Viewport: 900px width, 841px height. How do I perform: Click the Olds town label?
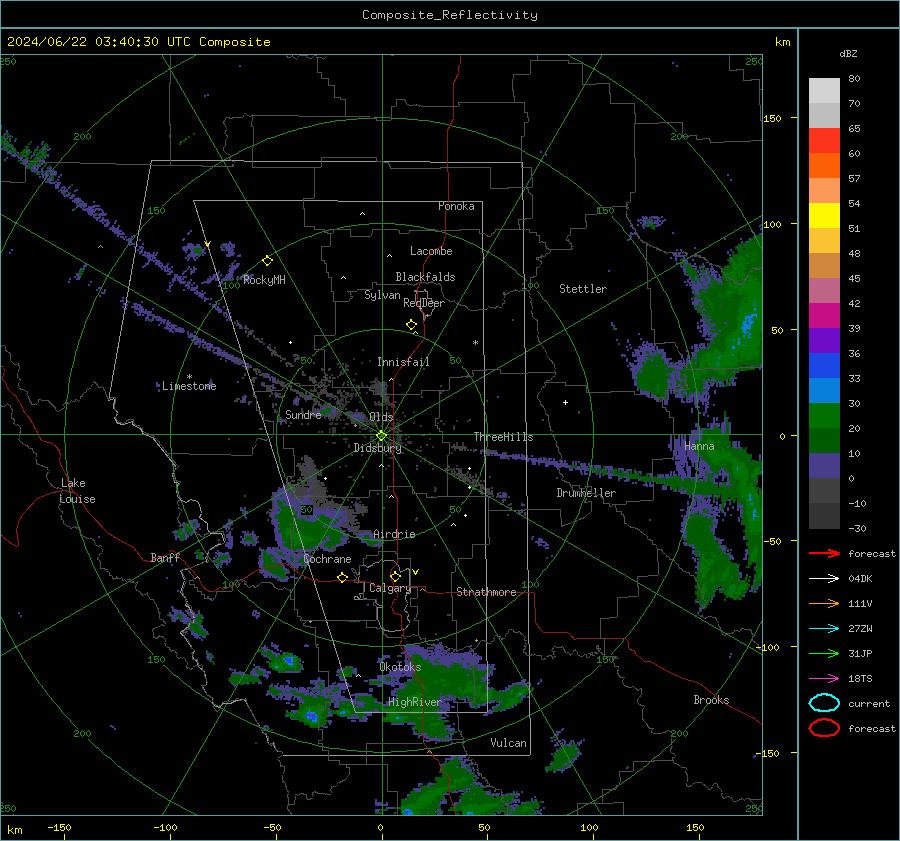[x=381, y=417]
